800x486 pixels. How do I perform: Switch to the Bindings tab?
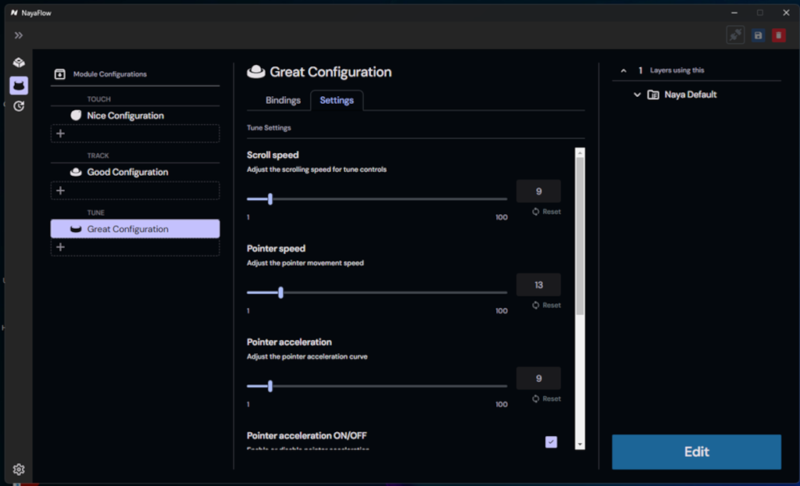283,100
